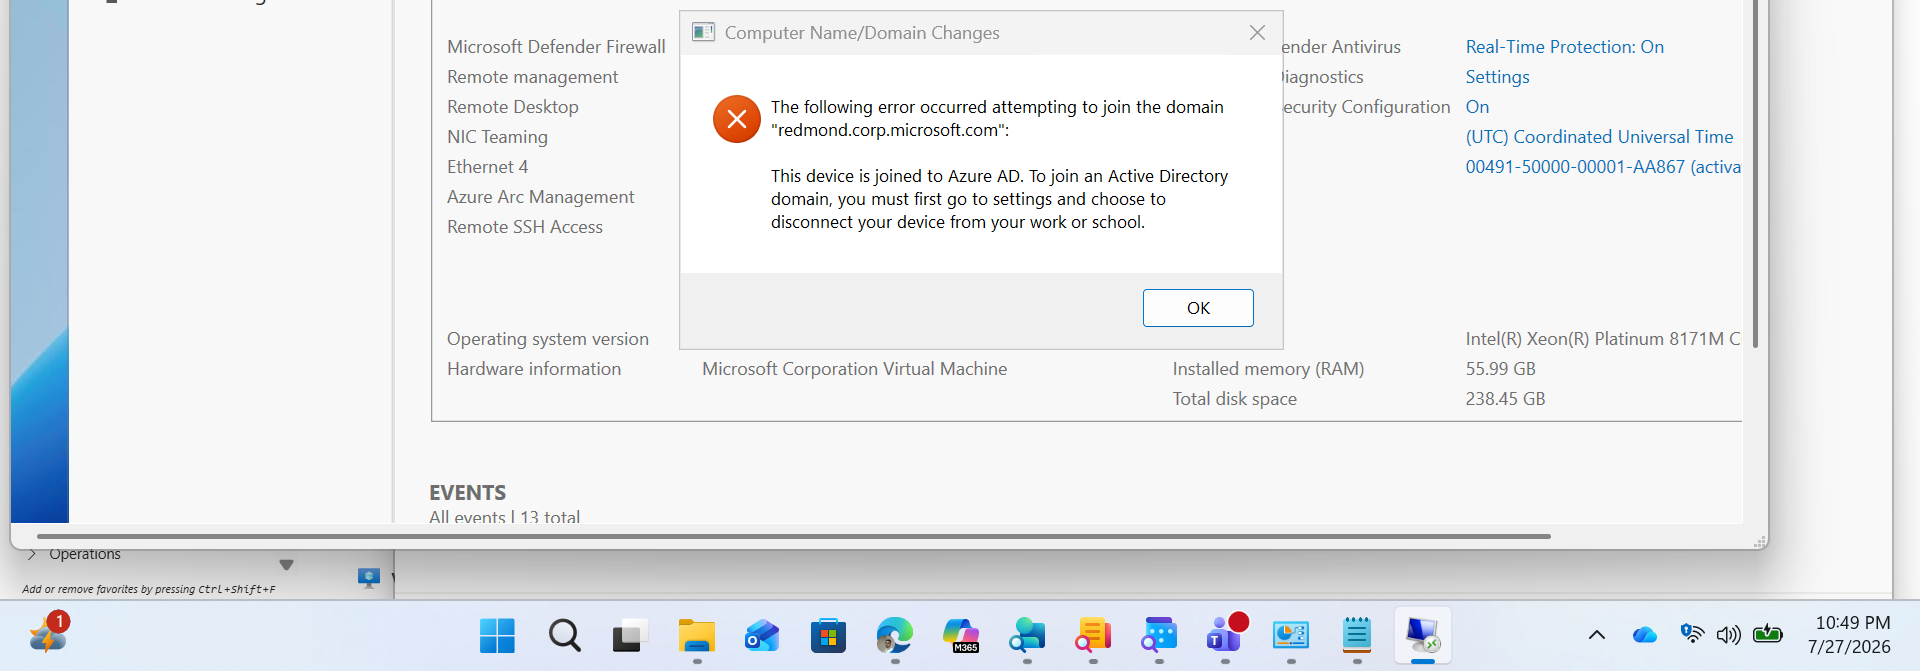Switch to Remote Desktop Connection in taskbar
Viewport: 1920px width, 671px height.
click(x=1423, y=635)
